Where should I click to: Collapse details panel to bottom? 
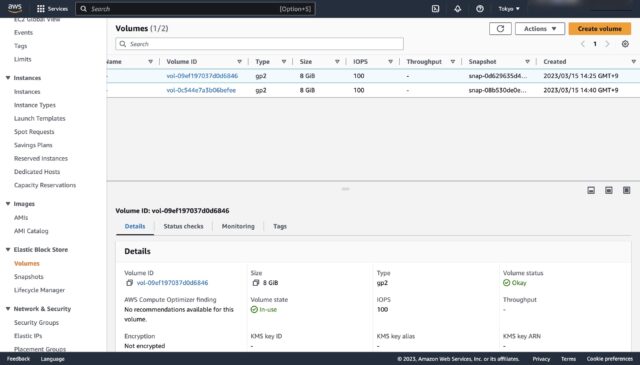tap(591, 190)
